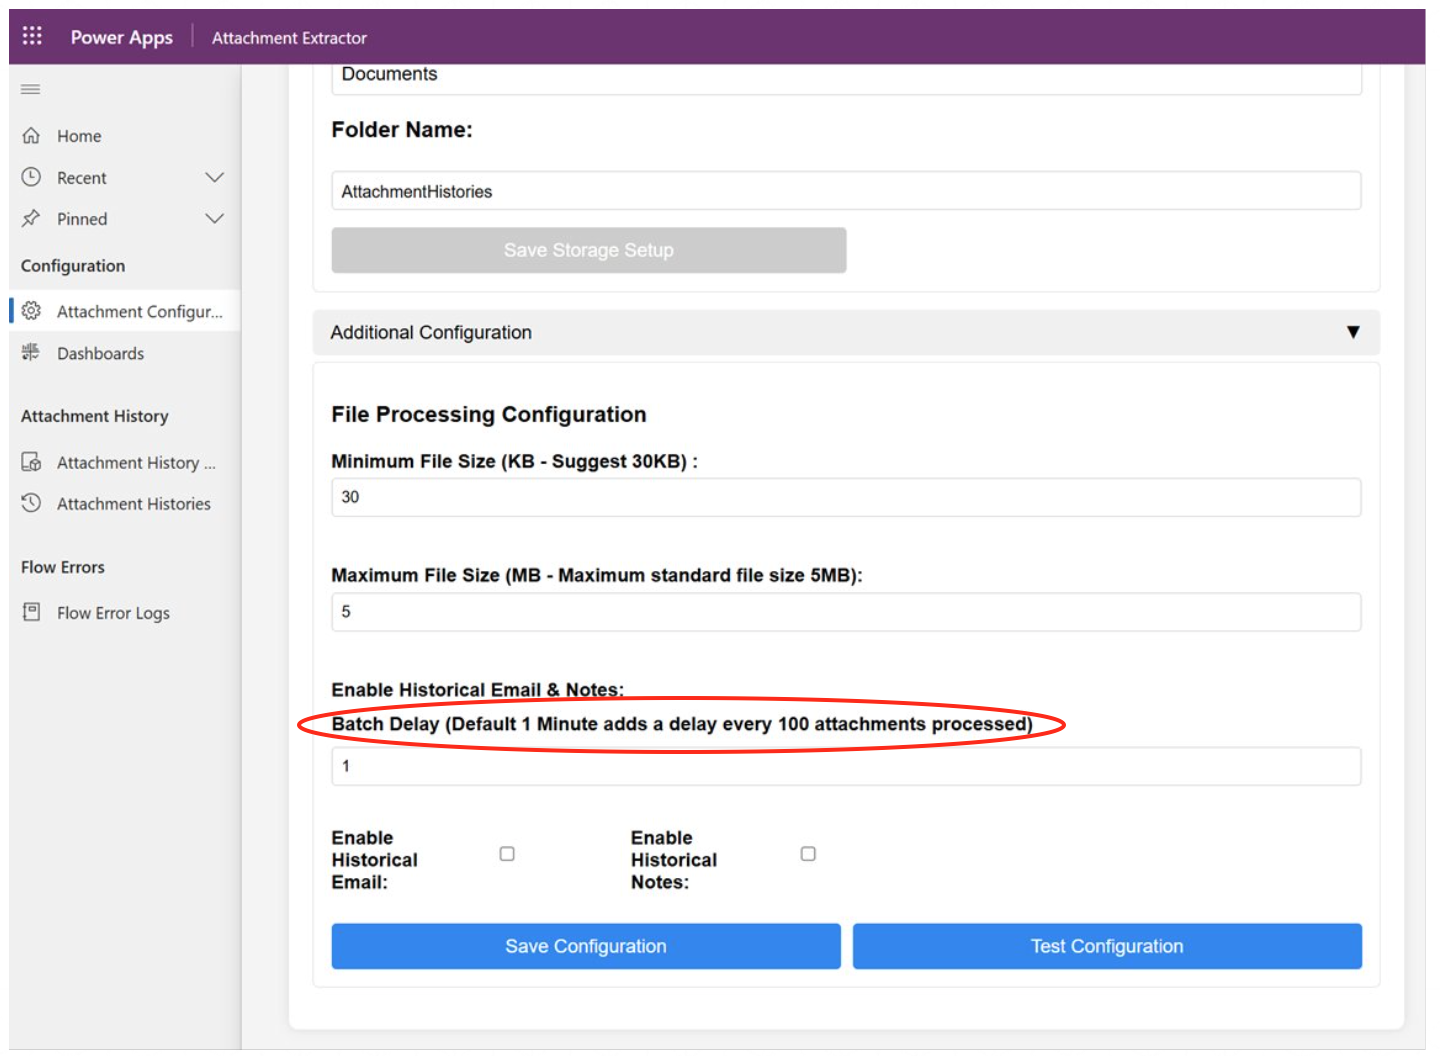Click the Batch Delay input field

point(845,766)
